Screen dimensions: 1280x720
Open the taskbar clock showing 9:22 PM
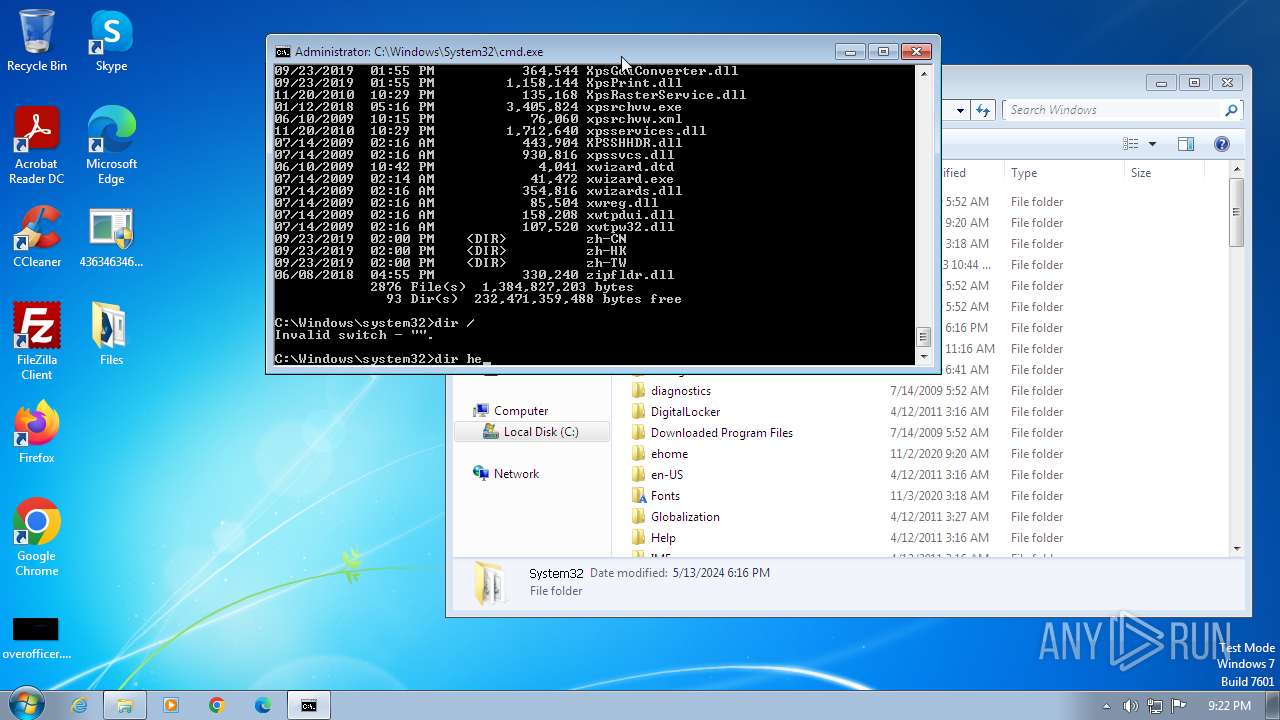click(x=1229, y=706)
